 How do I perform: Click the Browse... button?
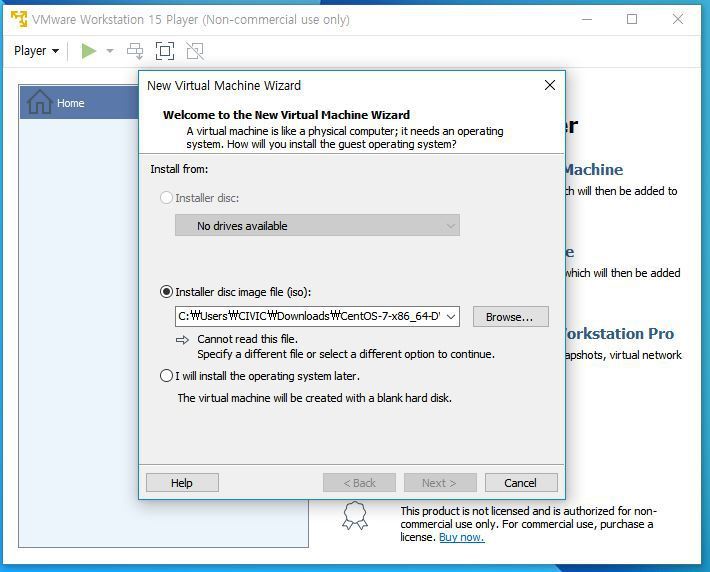pyautogui.click(x=510, y=317)
